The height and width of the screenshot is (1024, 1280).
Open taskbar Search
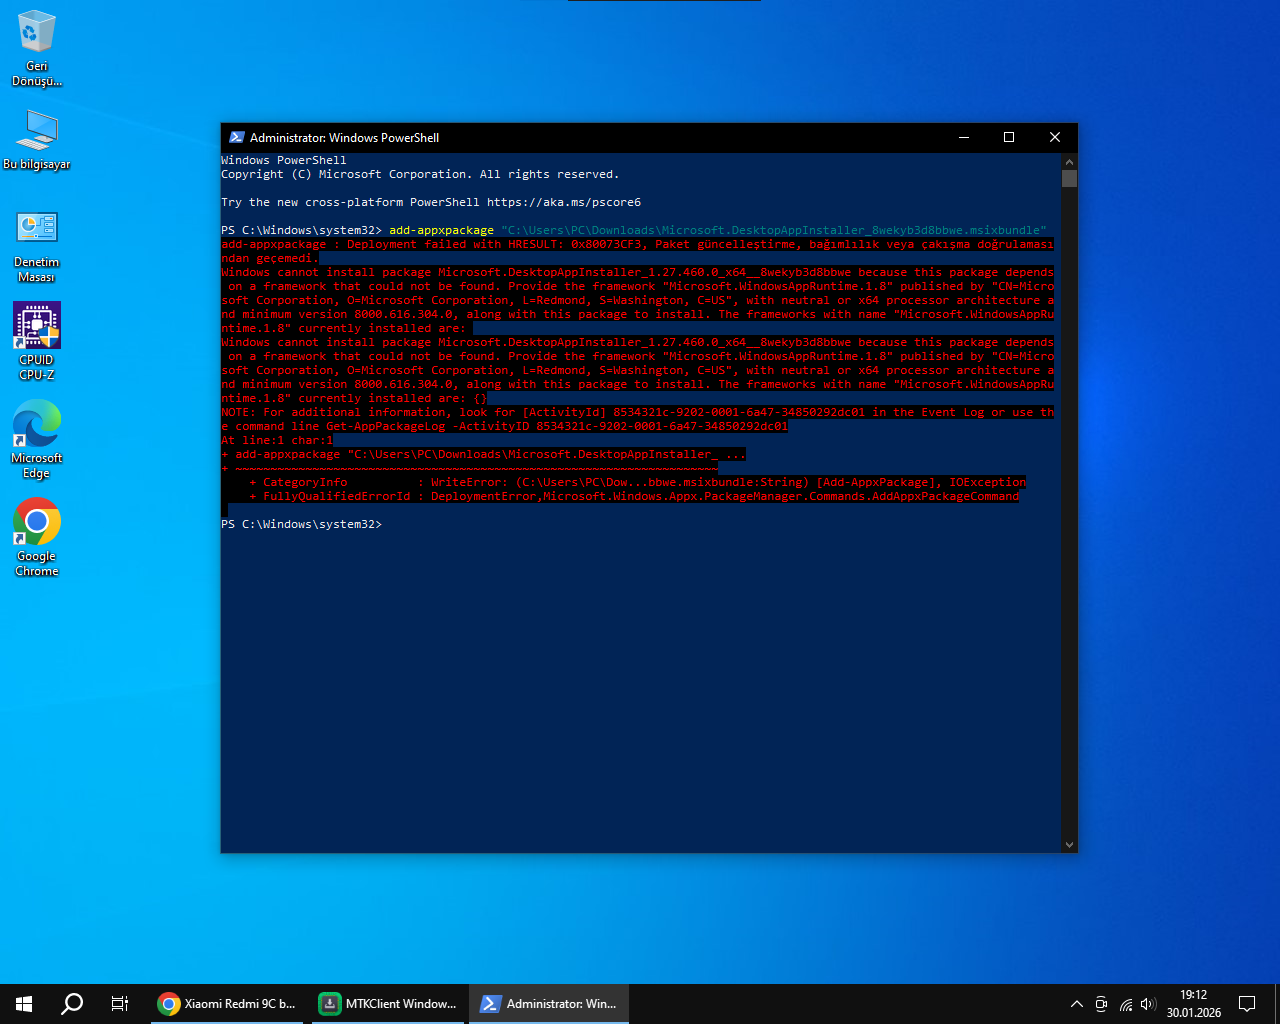[72, 1004]
